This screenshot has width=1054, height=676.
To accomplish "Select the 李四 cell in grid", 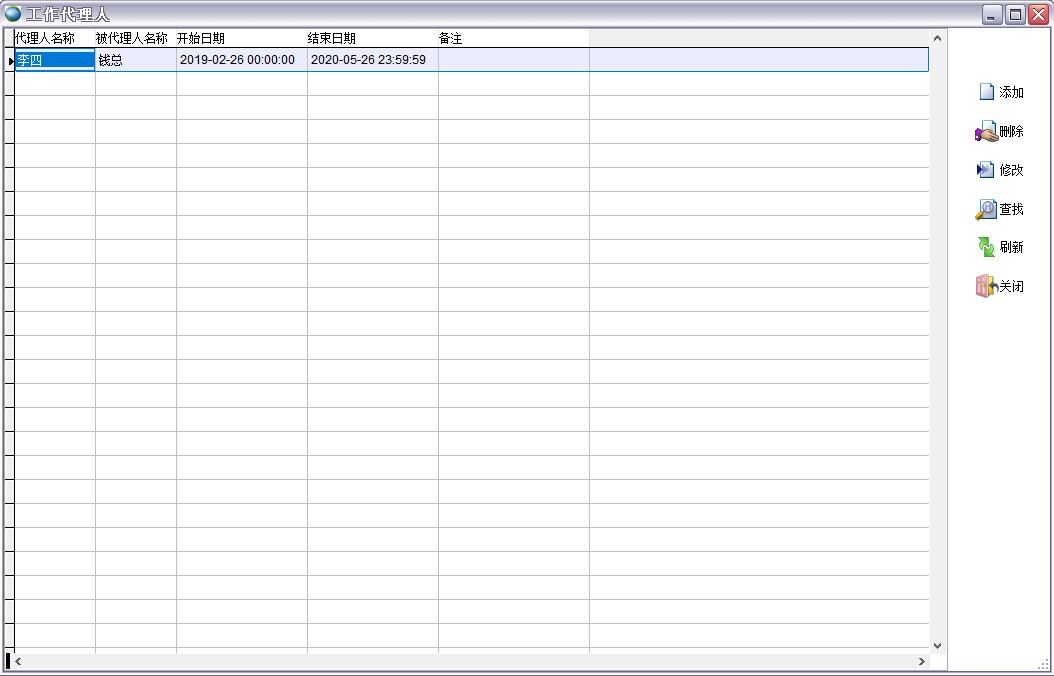I will click(54, 60).
